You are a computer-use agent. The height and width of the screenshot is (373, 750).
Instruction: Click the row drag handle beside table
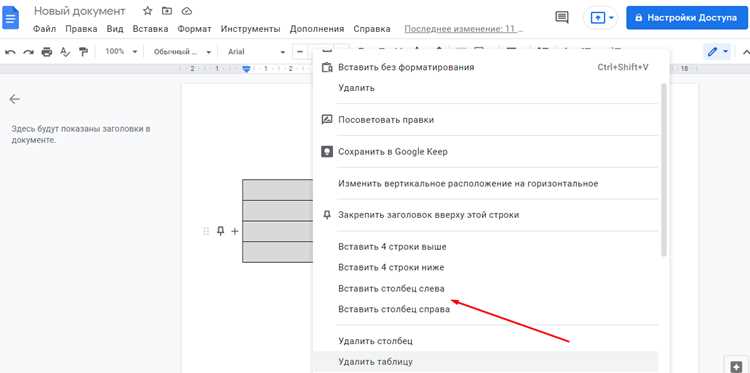206,231
